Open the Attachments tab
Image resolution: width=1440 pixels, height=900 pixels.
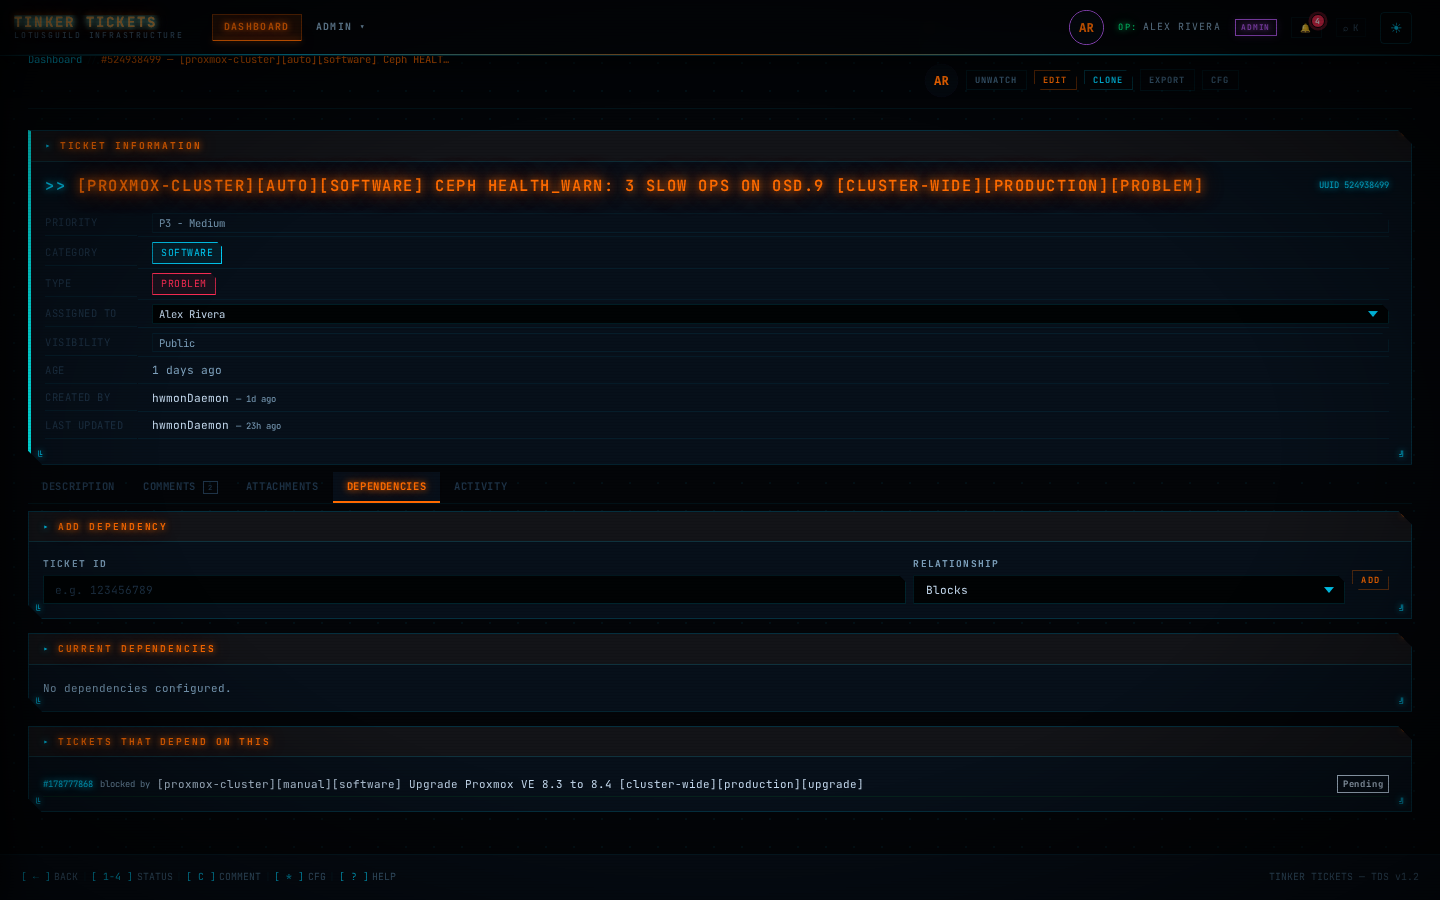coord(282,487)
